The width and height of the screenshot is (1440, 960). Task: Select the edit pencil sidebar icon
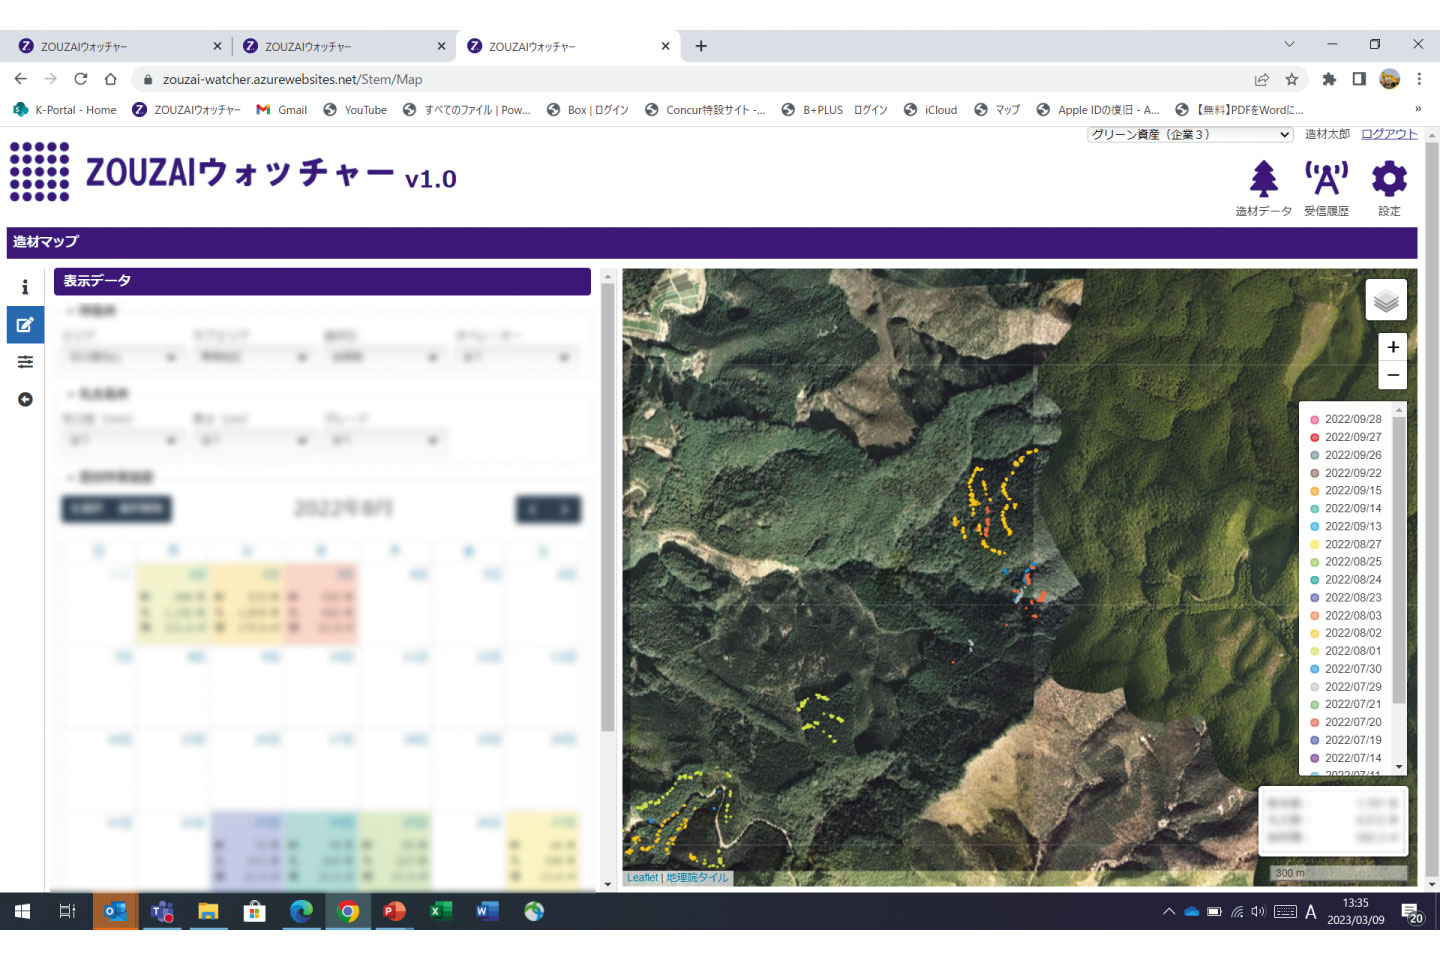25,324
